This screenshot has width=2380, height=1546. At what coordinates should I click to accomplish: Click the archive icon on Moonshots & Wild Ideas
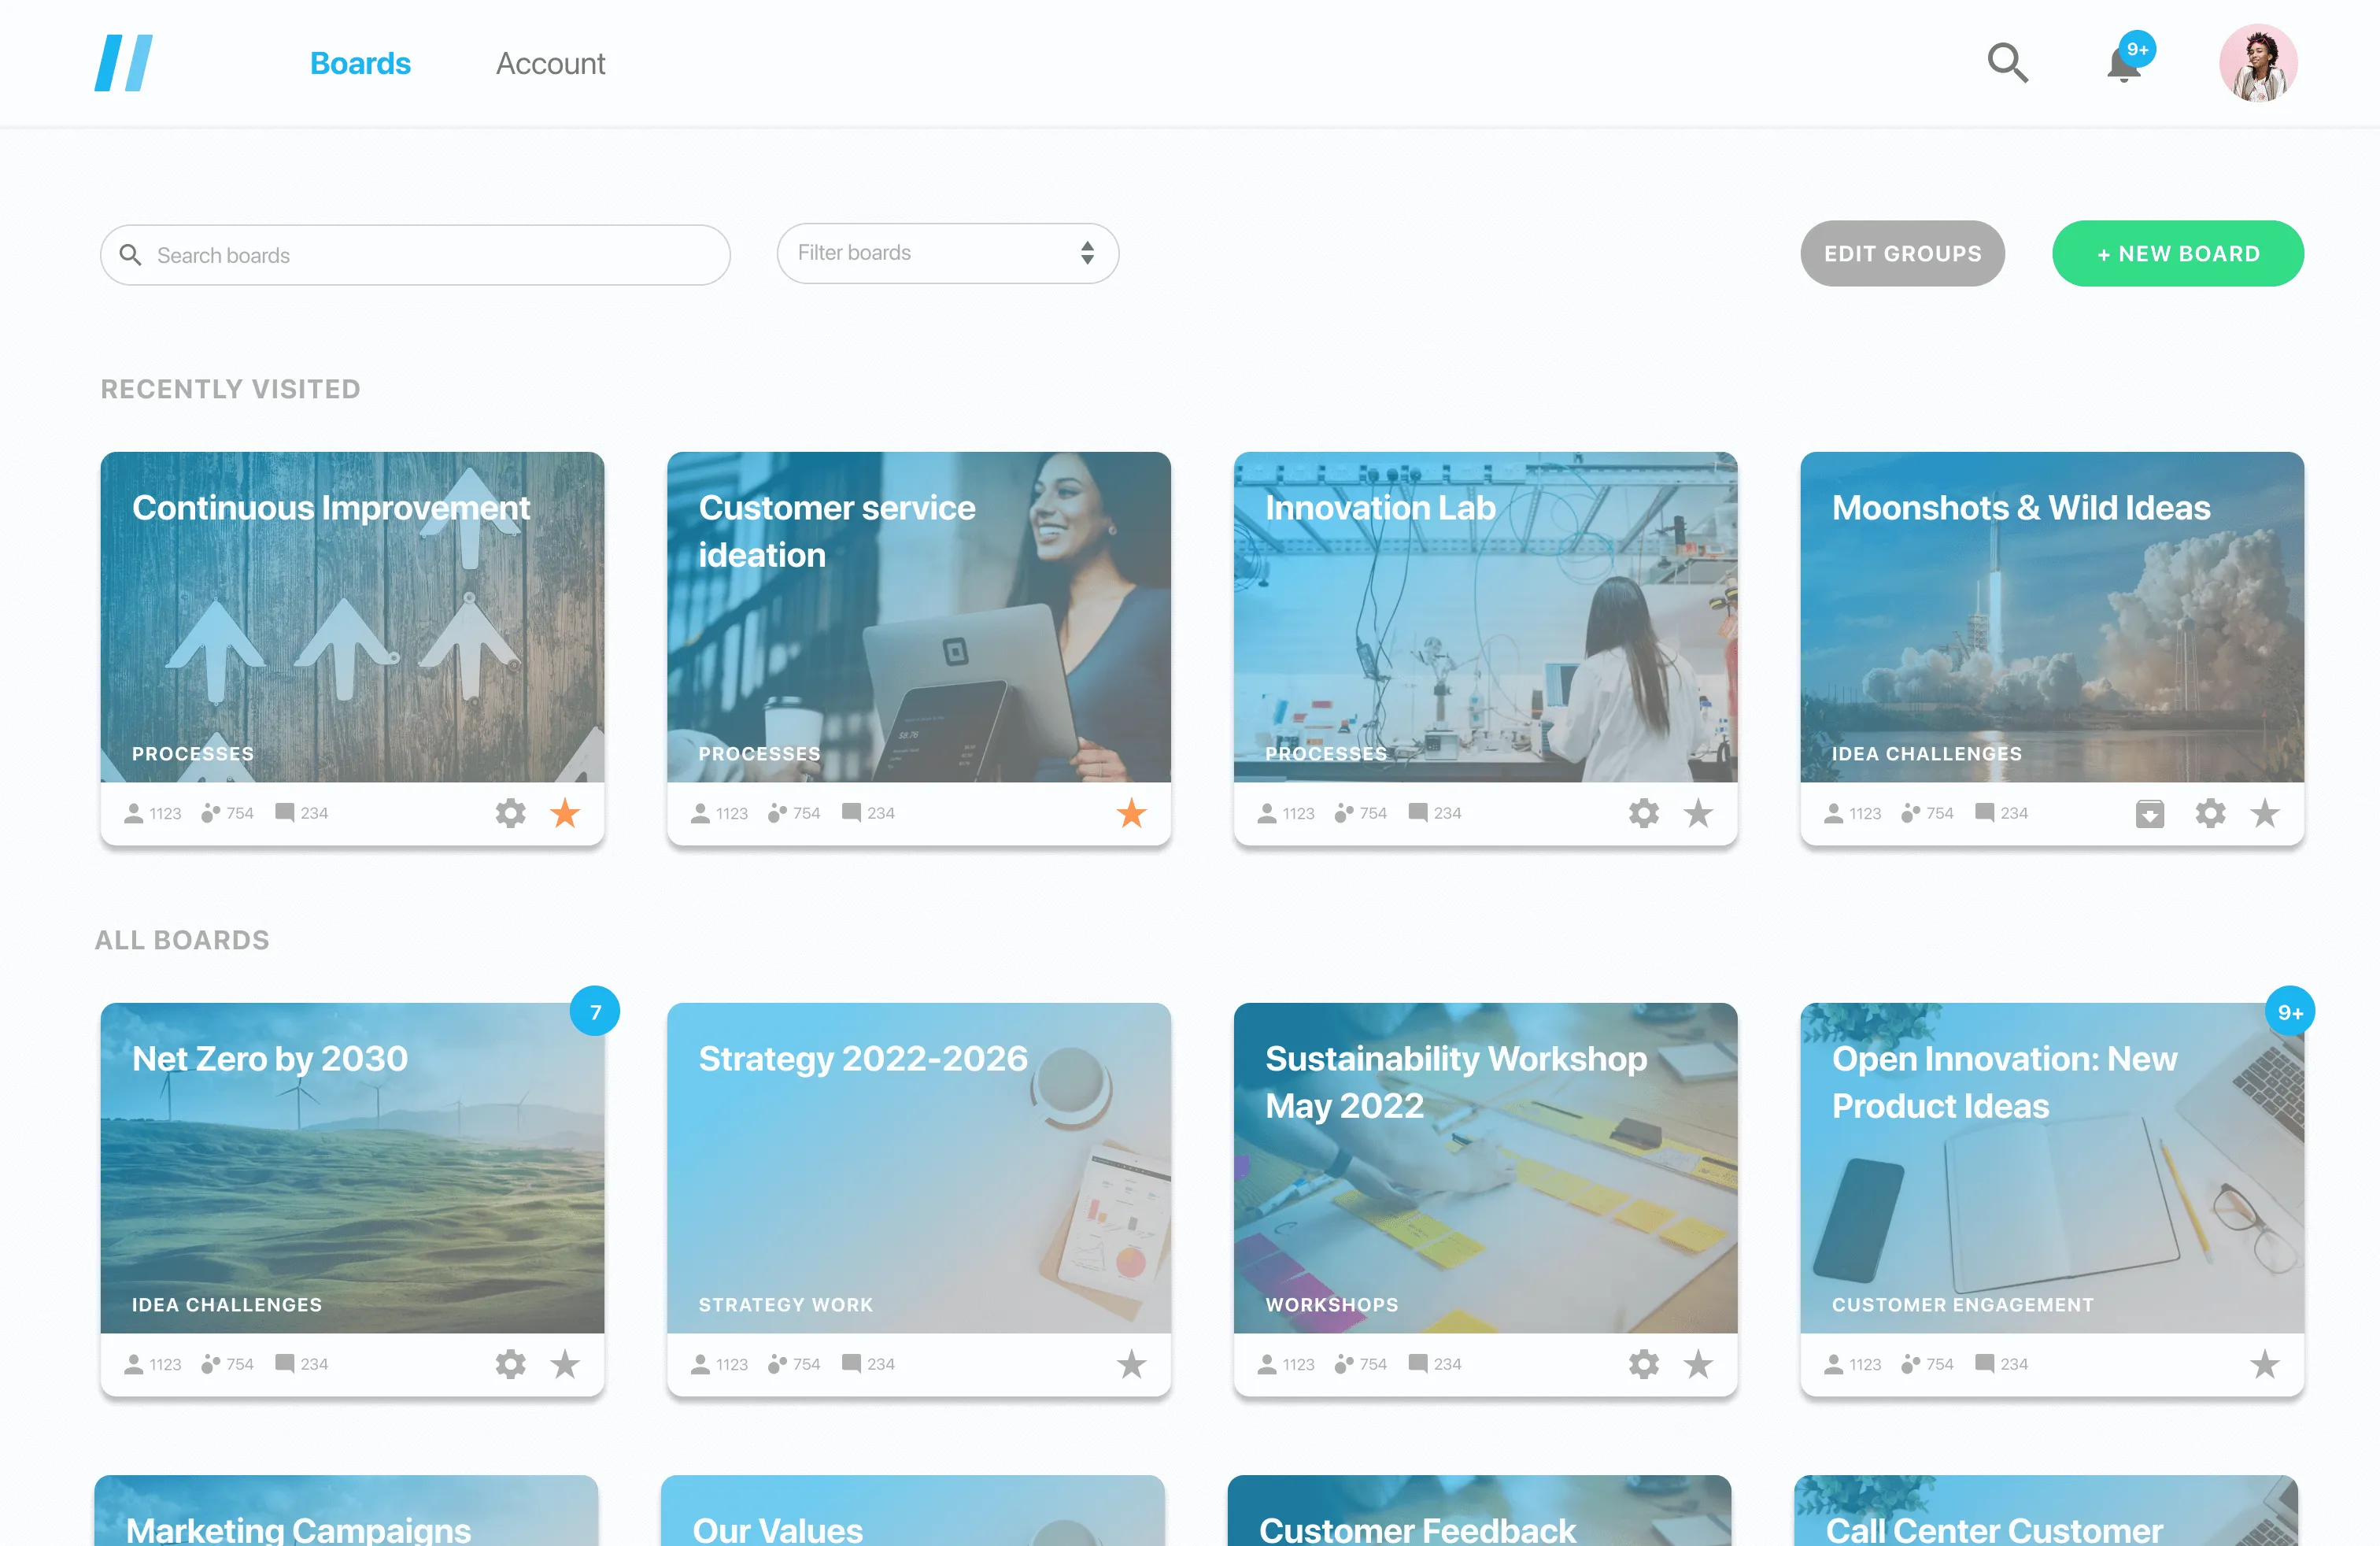[x=2151, y=813]
